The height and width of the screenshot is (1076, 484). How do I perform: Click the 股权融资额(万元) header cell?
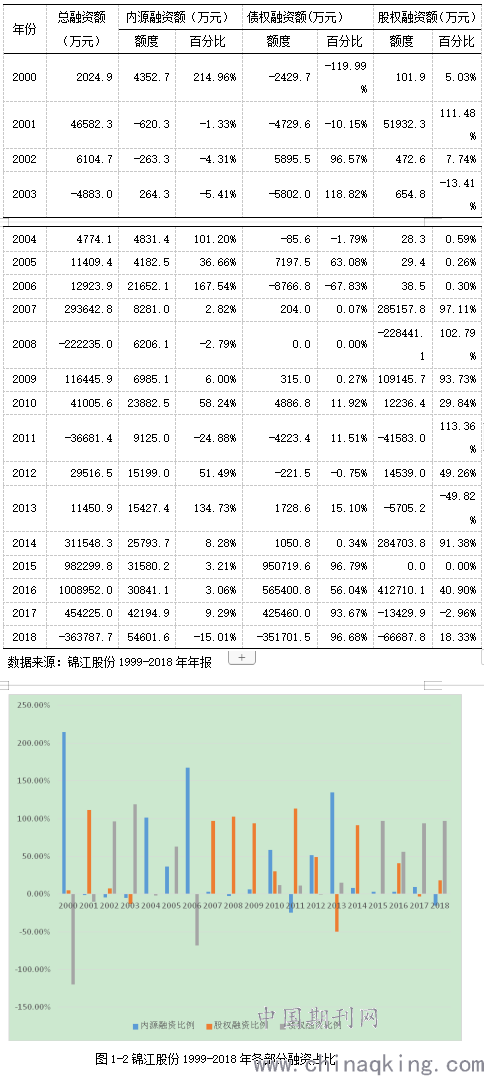(427, 16)
